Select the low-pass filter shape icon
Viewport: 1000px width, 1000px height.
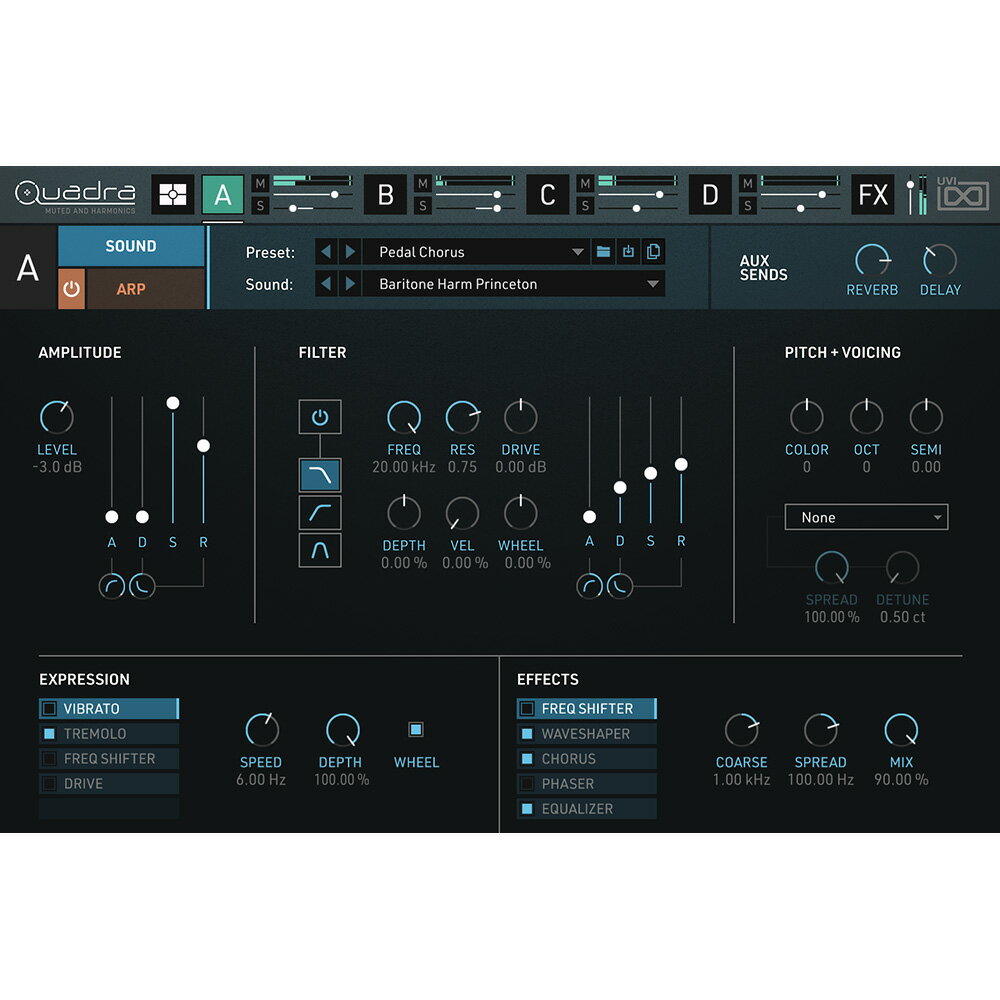click(320, 474)
